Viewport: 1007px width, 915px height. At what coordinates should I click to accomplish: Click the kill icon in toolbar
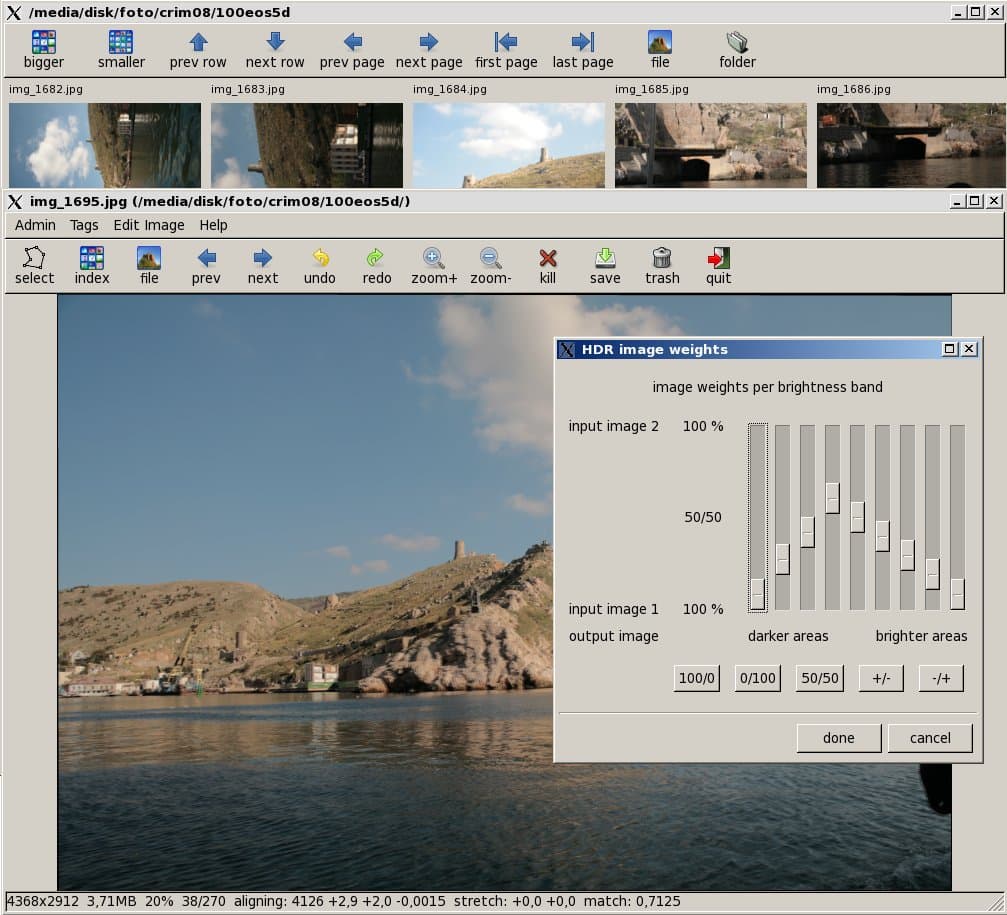pyautogui.click(x=547, y=258)
